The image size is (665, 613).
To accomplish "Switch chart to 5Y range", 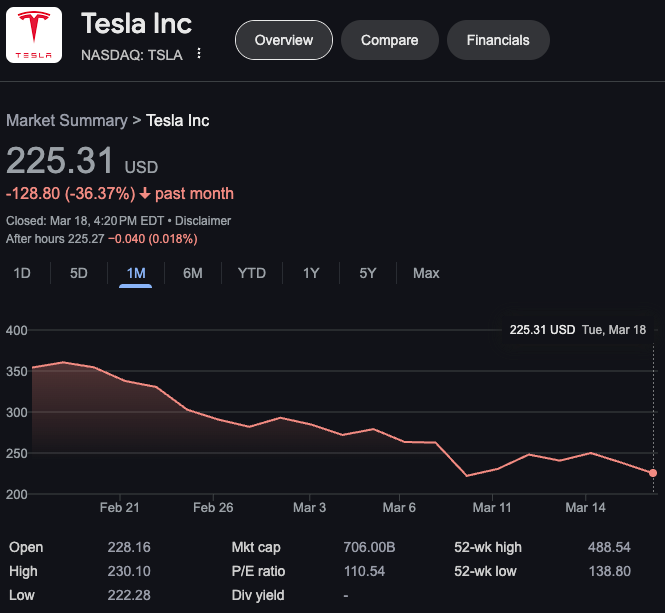I will click(x=368, y=273).
